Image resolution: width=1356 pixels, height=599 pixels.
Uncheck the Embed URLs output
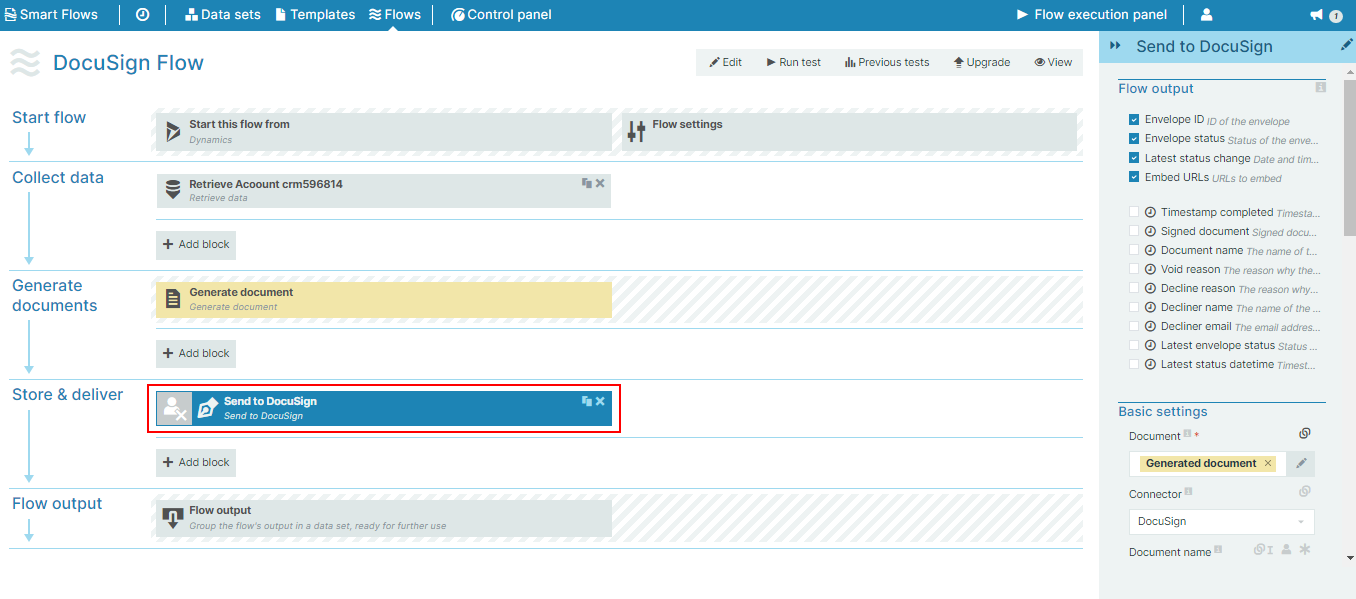[x=1134, y=177]
